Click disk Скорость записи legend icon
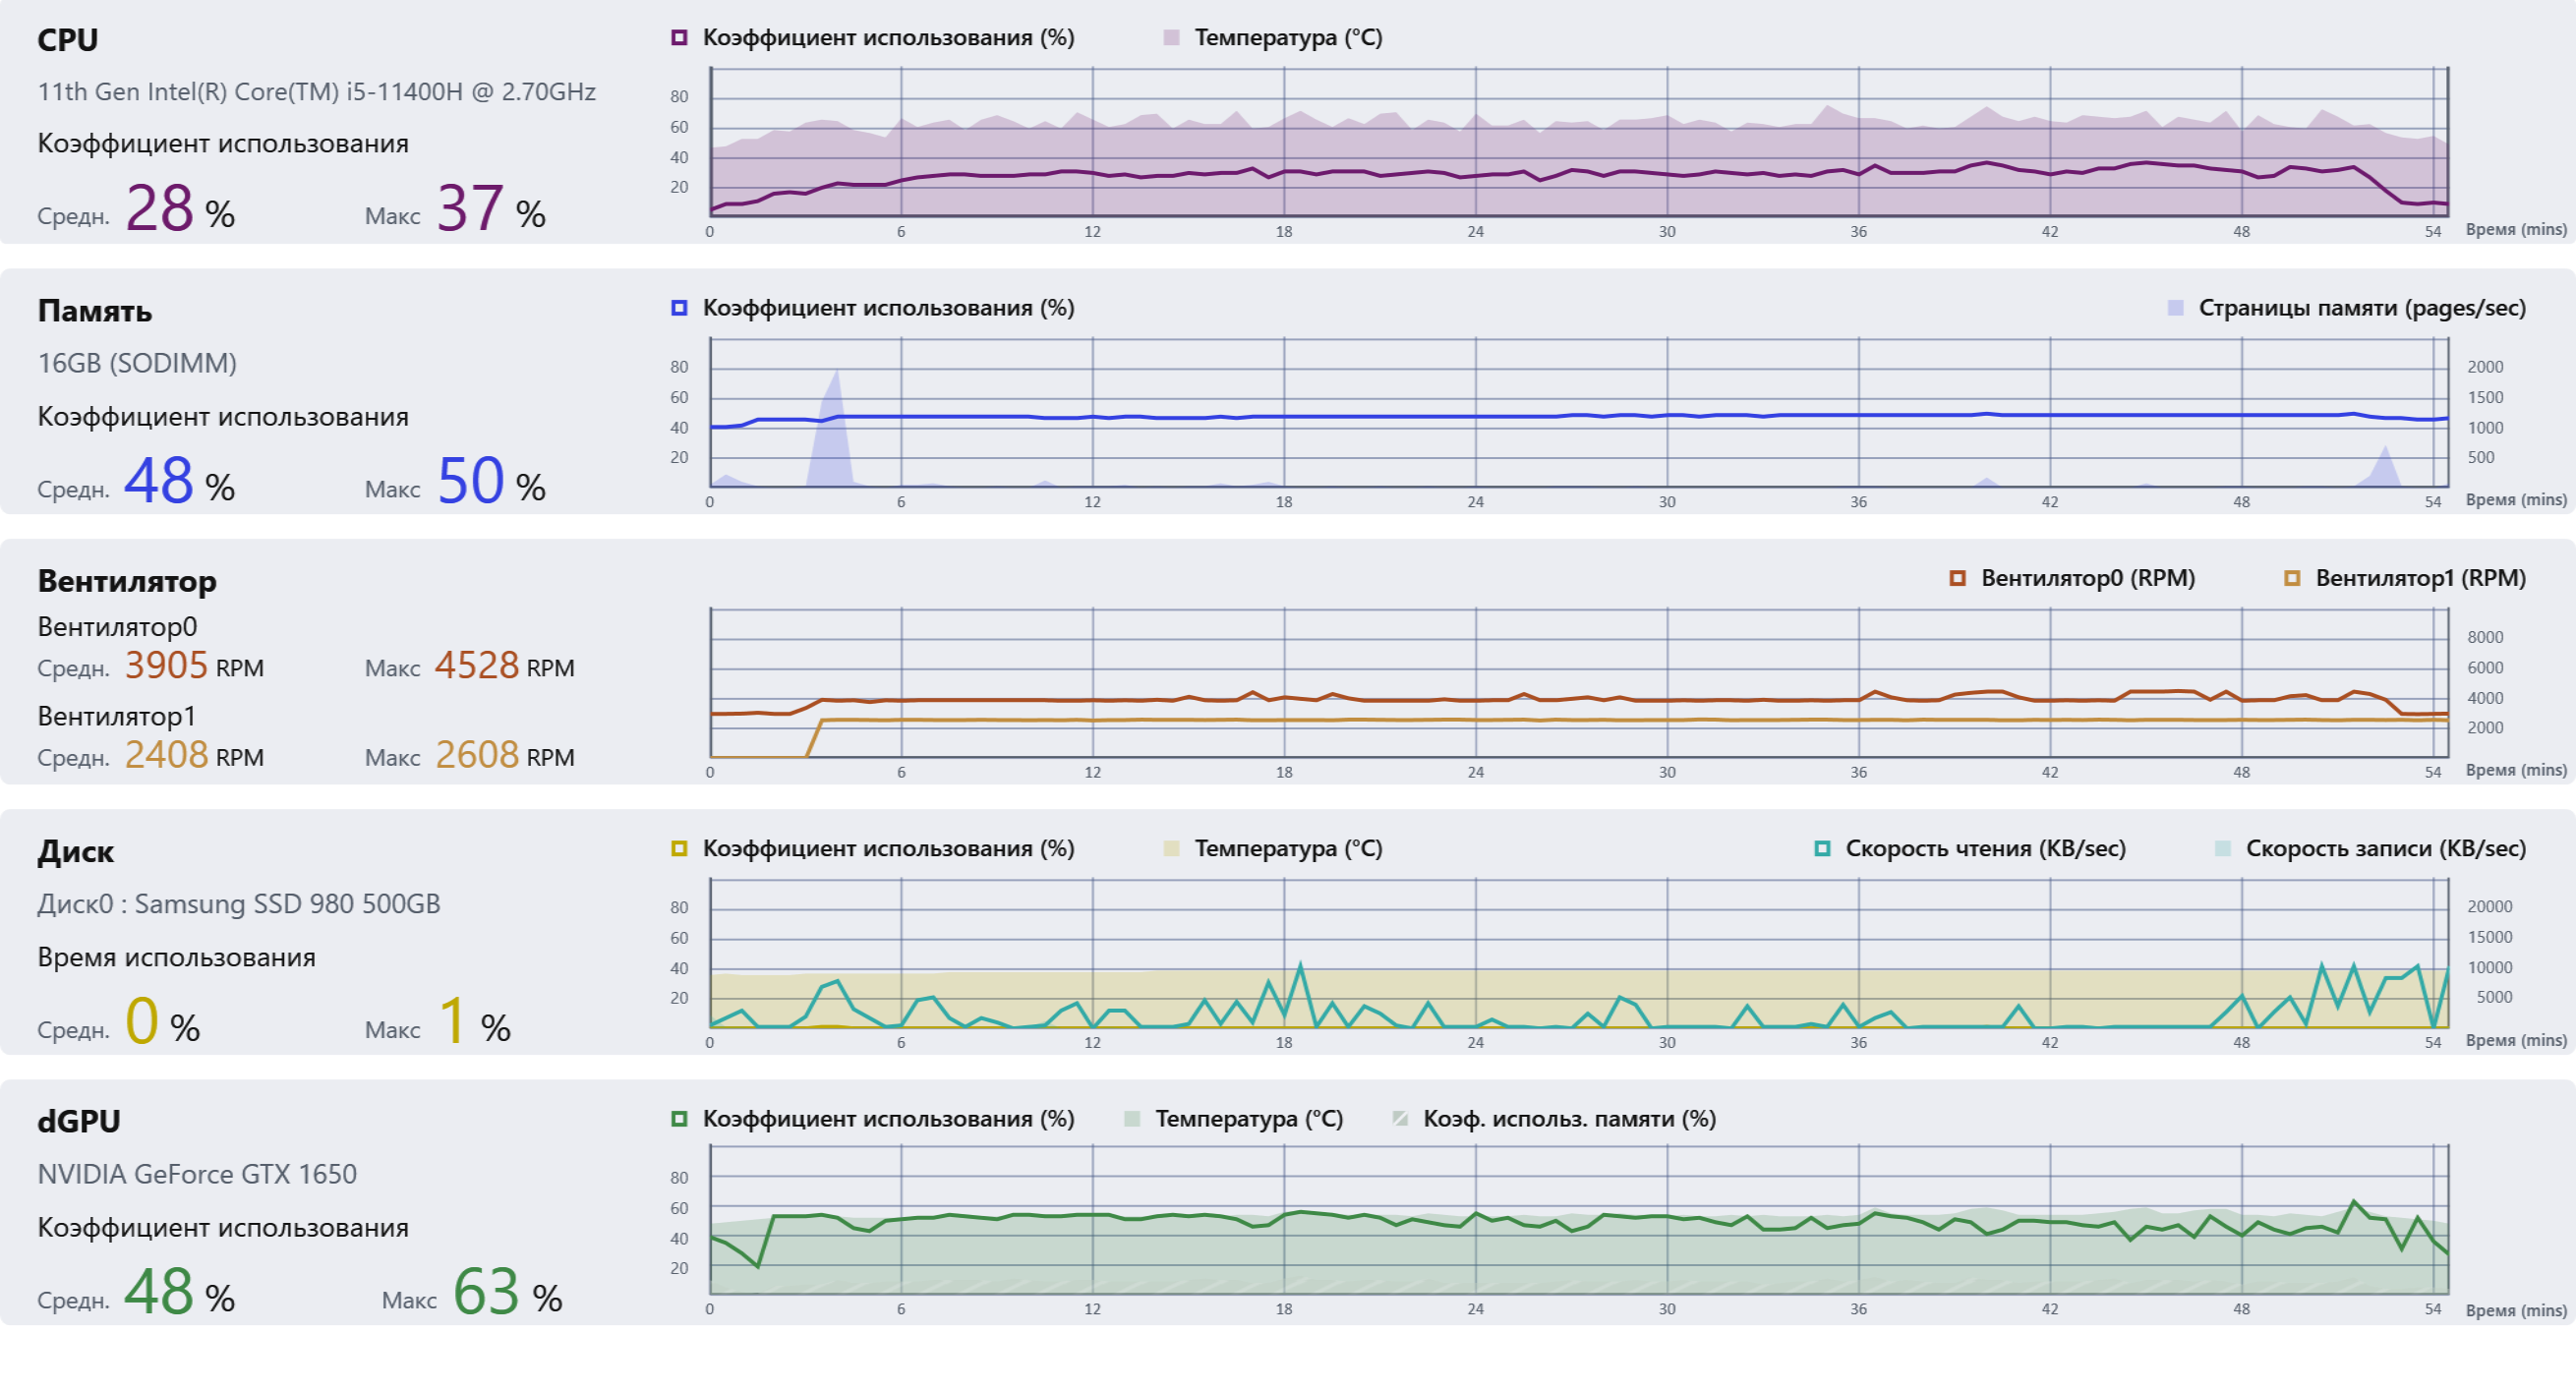Viewport: 2576px width, 1391px height. [x=2223, y=849]
